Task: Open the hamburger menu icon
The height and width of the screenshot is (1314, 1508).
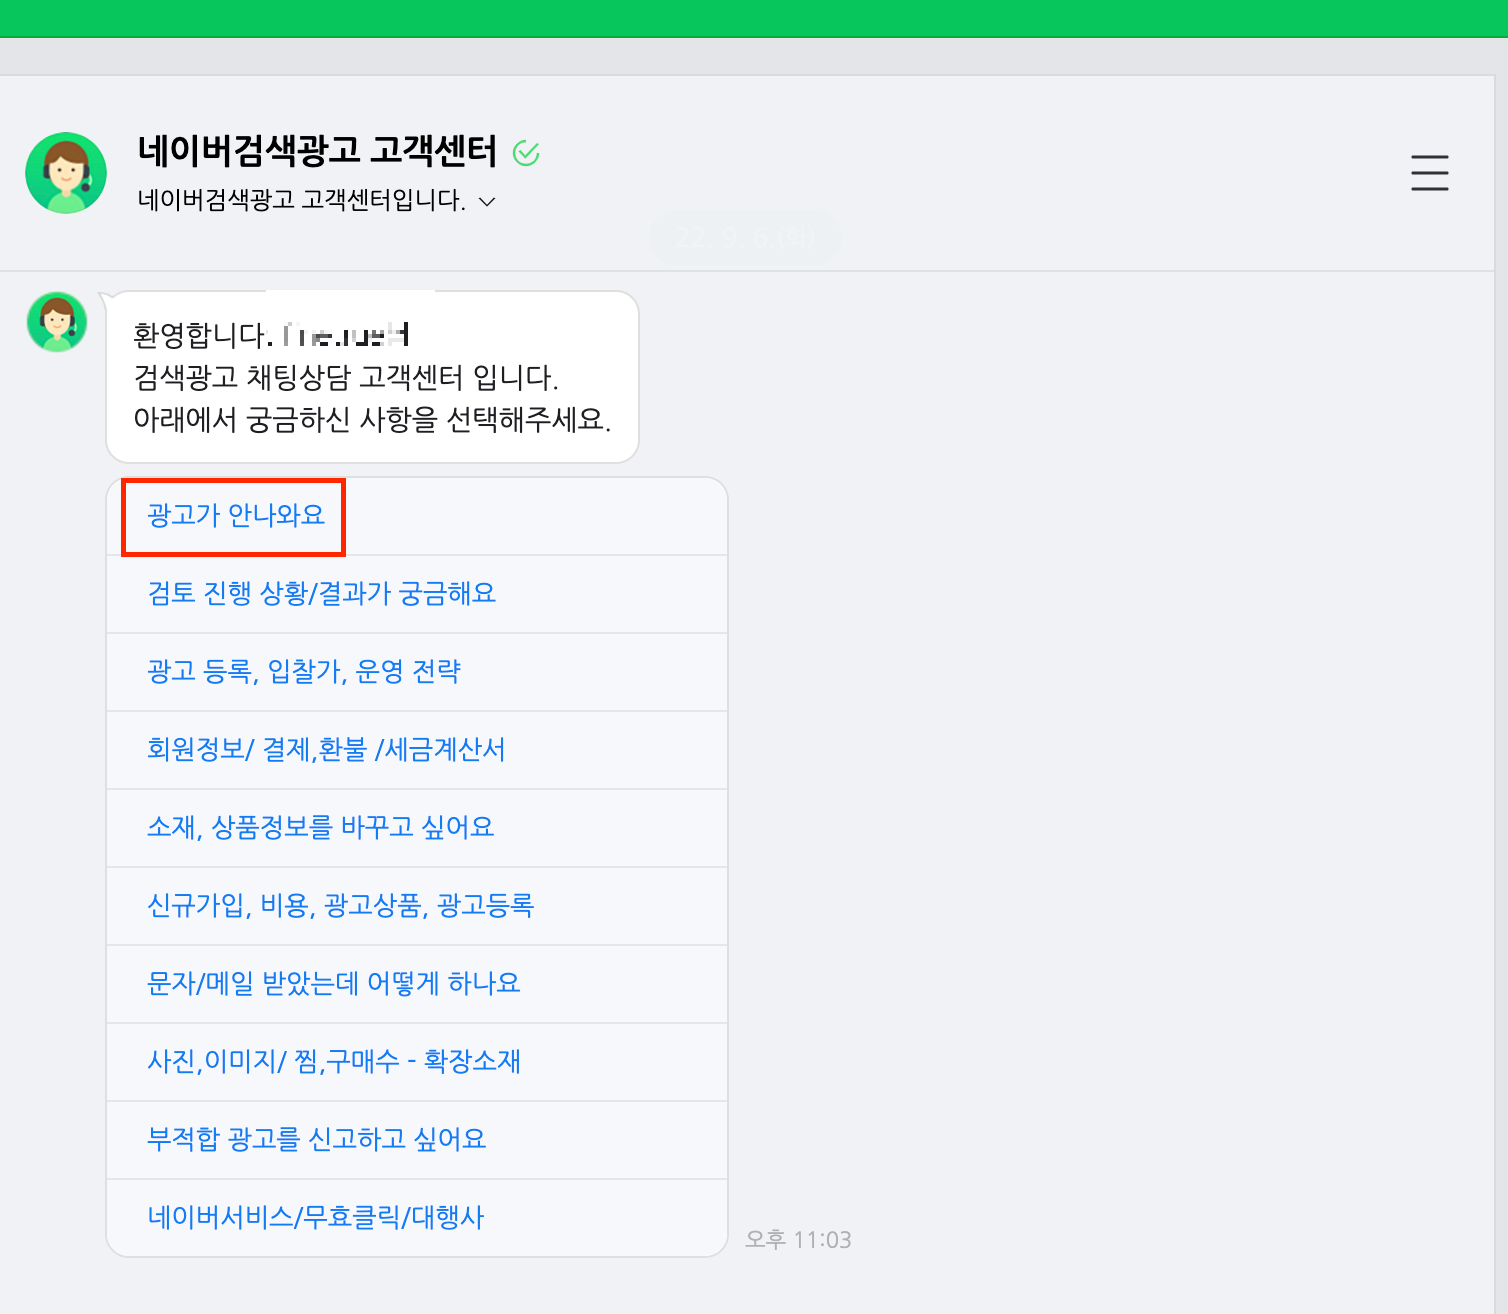Action: [1429, 172]
